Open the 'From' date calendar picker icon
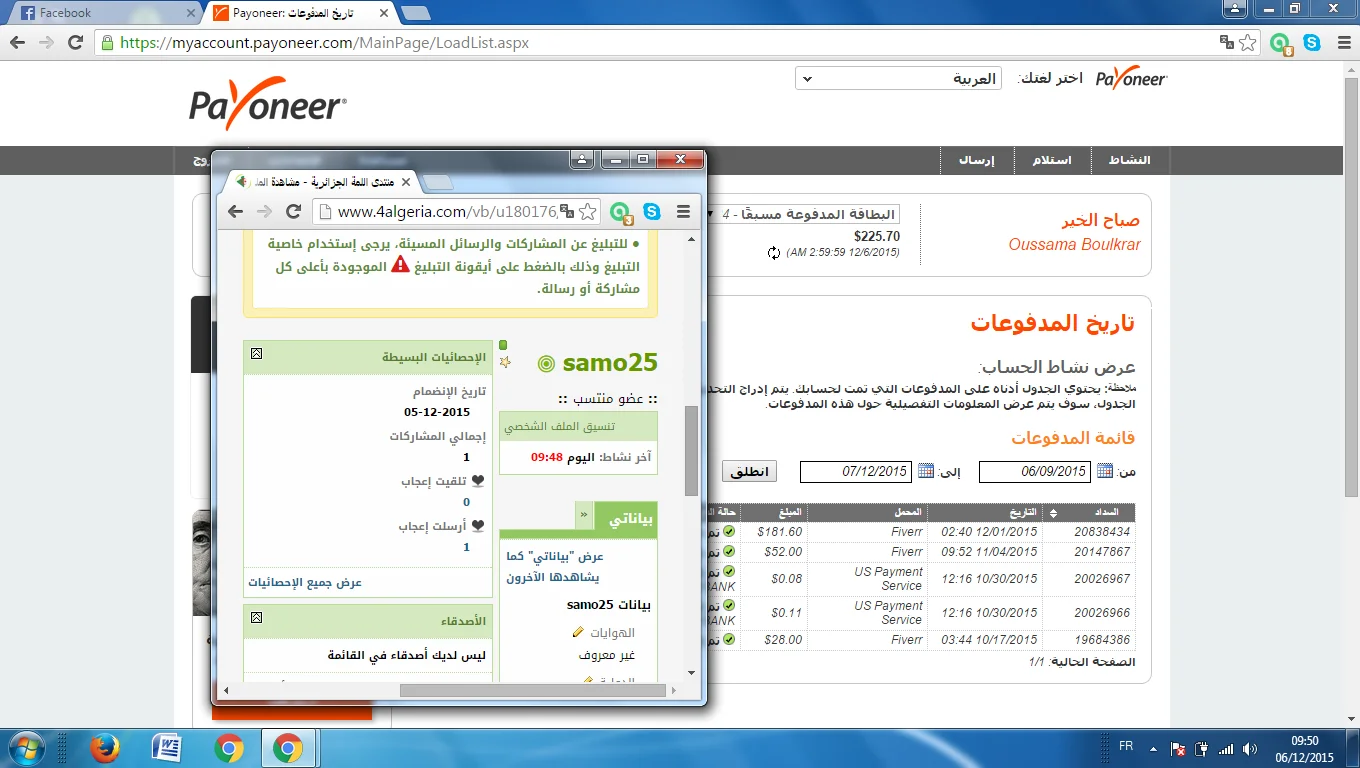Viewport: 1360px width, 768px height. (1105, 471)
